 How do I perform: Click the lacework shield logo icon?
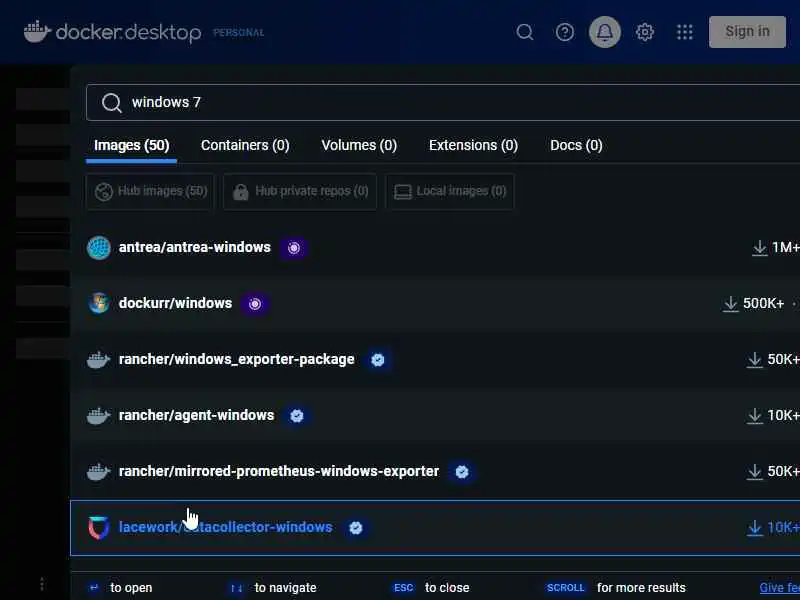pos(98,528)
